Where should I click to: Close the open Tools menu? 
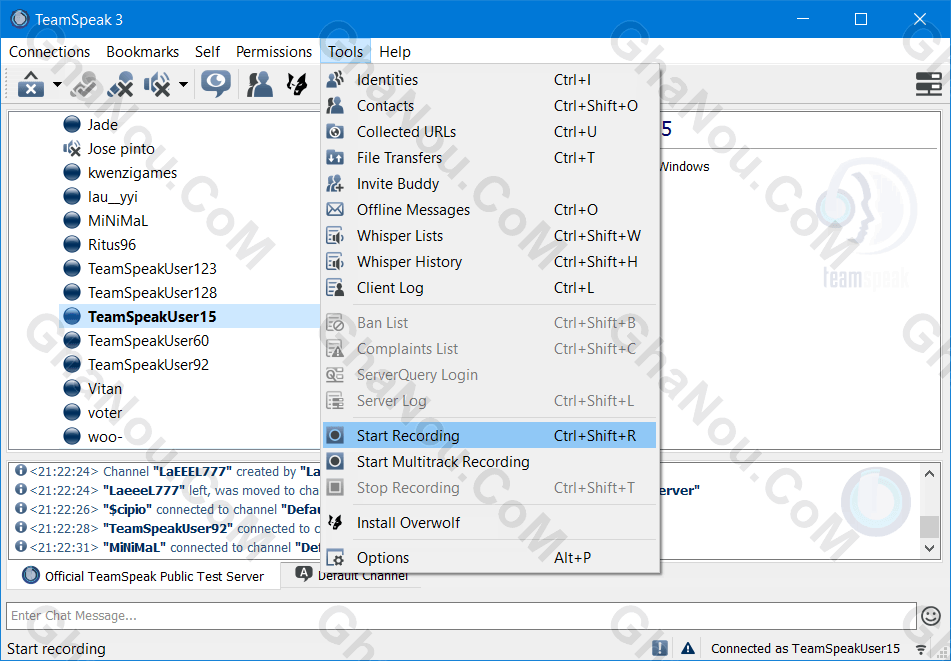[345, 52]
